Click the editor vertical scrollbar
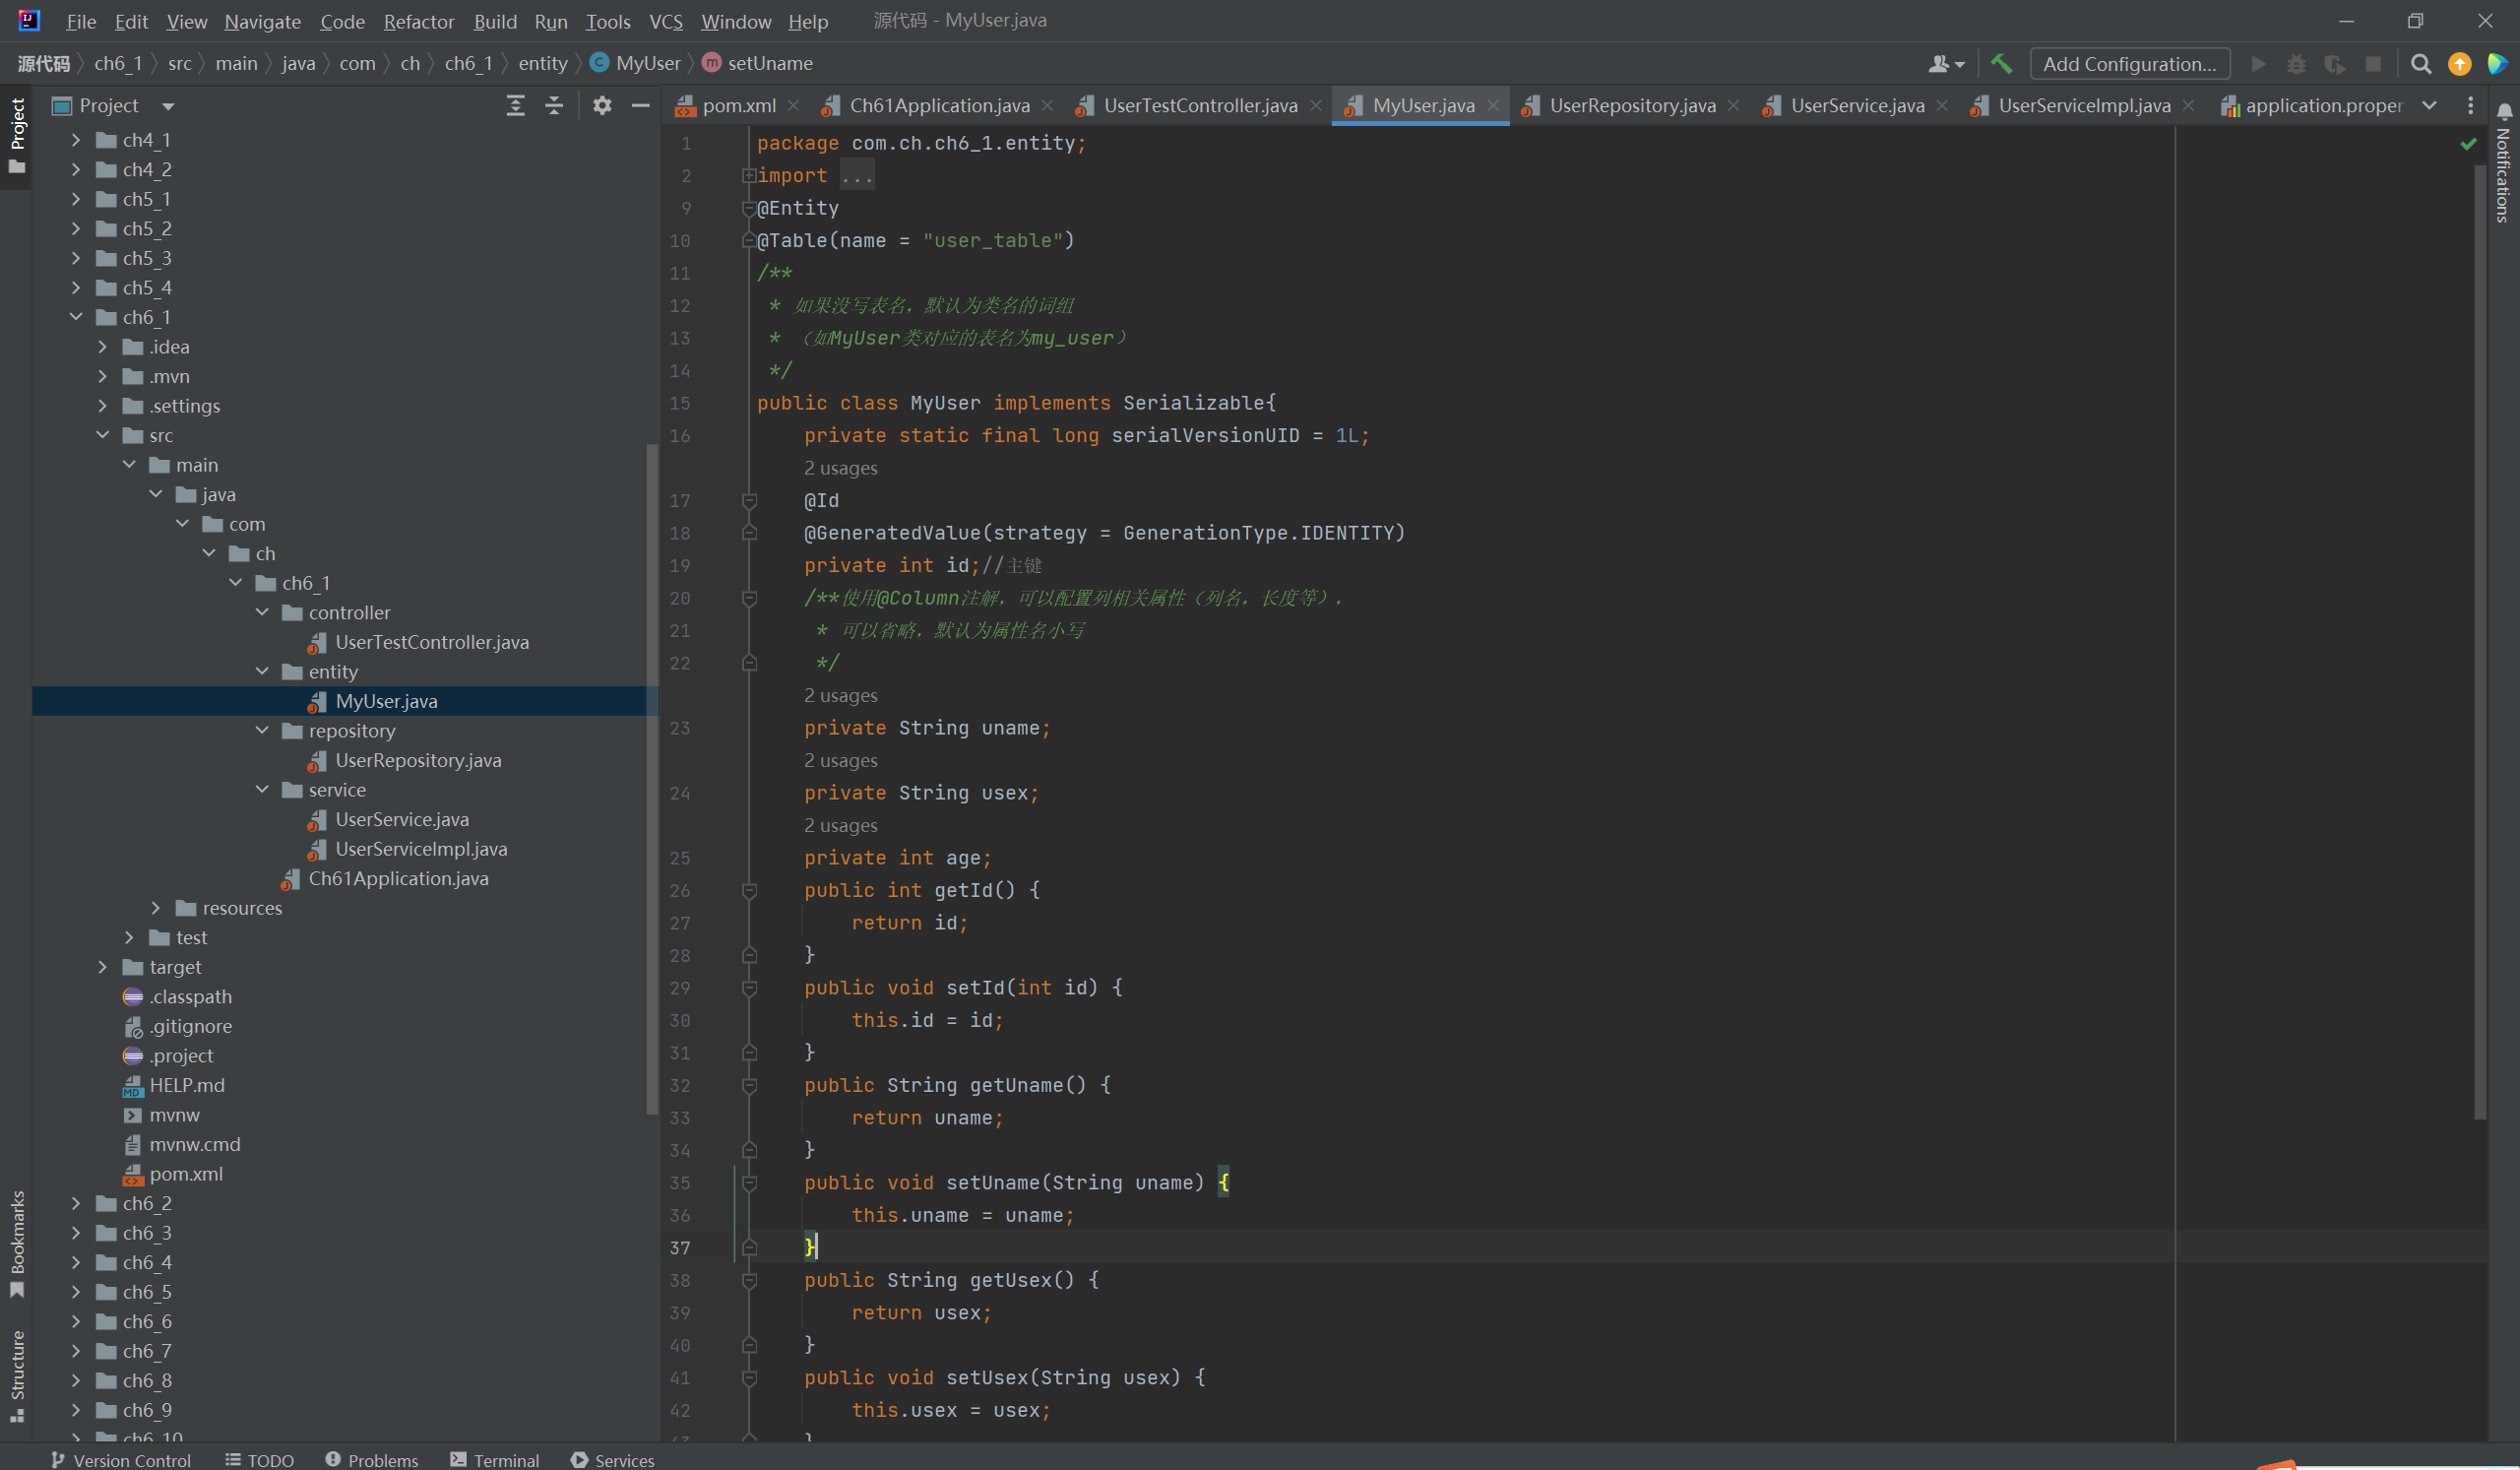This screenshot has width=2520, height=1470. pos(2479,640)
